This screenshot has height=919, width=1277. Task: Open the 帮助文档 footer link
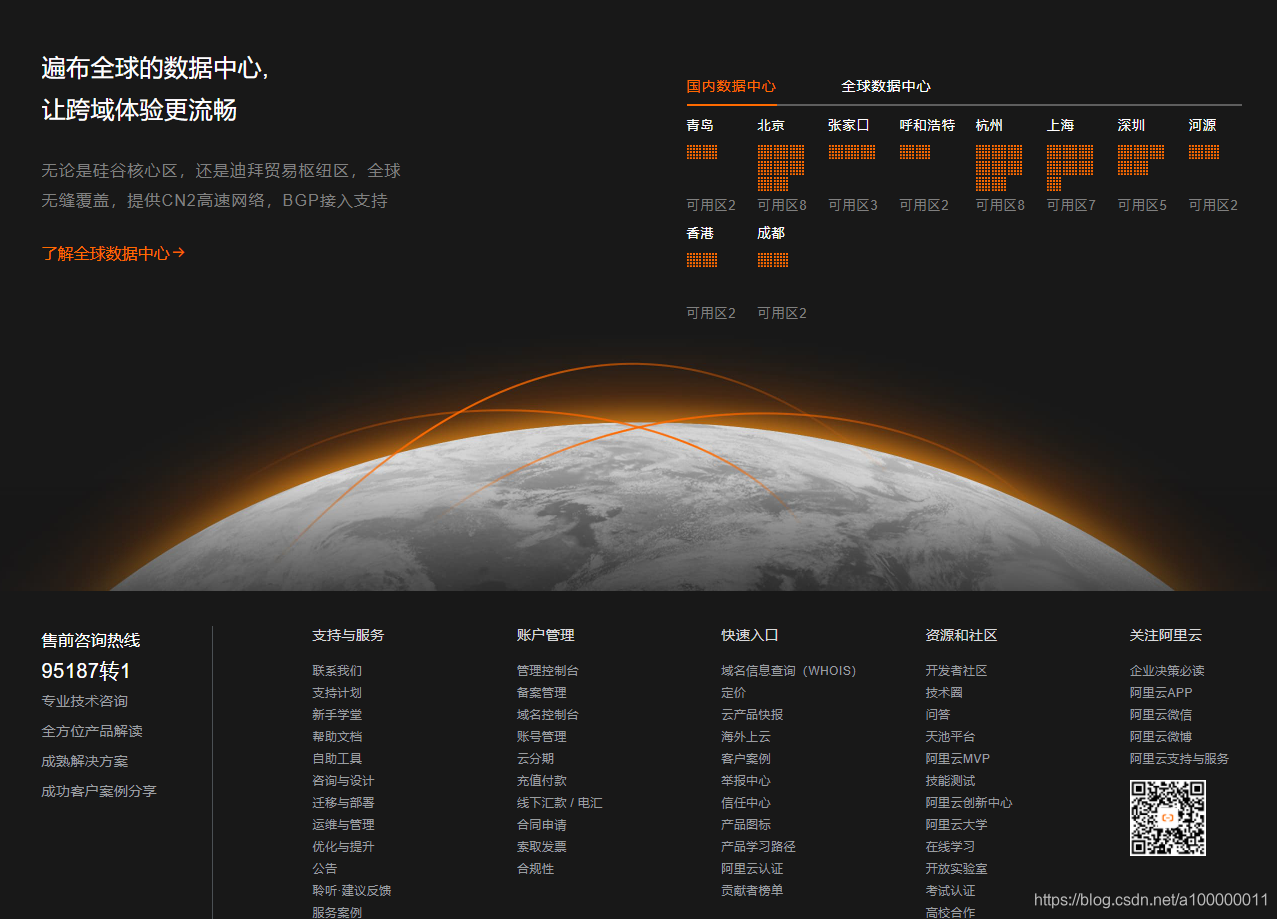(x=337, y=737)
